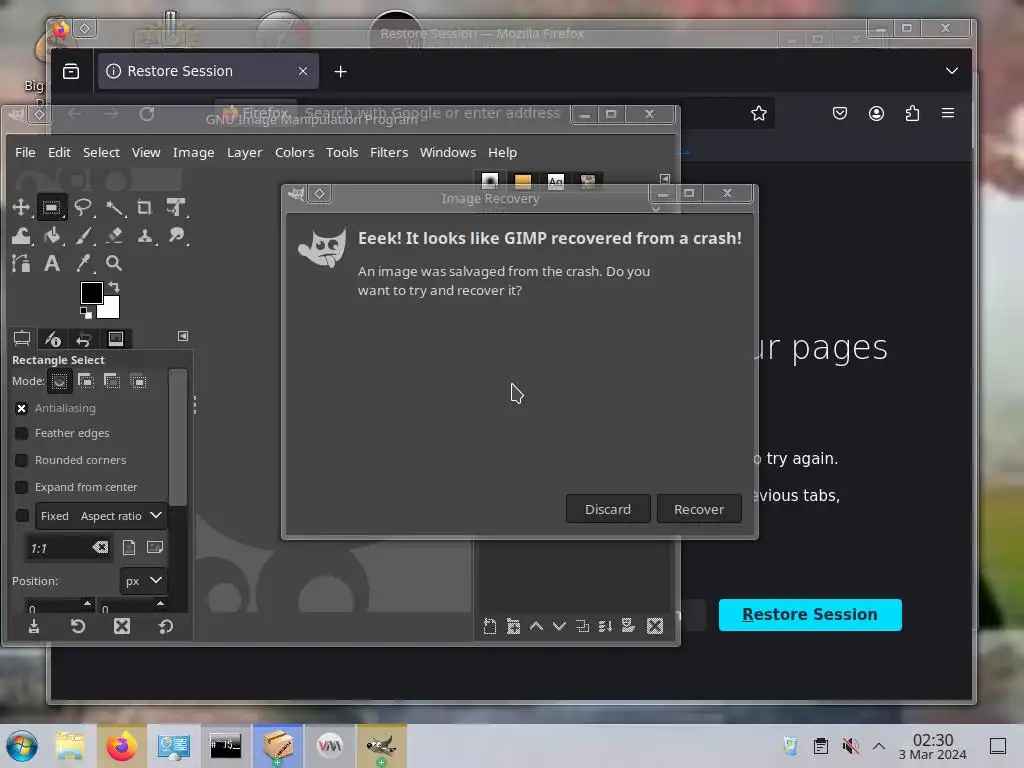Choose Add to selection mode

[x=86, y=381]
